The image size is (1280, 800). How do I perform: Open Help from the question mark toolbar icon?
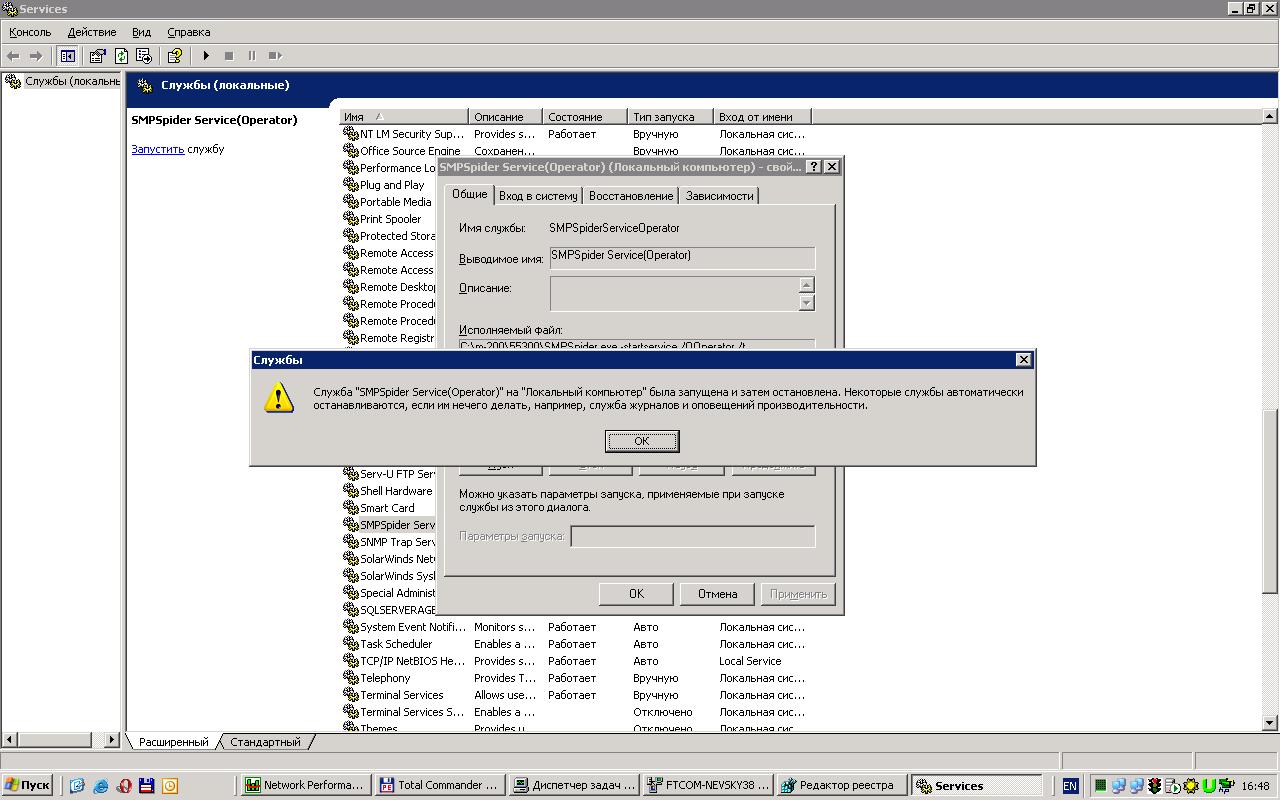click(175, 56)
